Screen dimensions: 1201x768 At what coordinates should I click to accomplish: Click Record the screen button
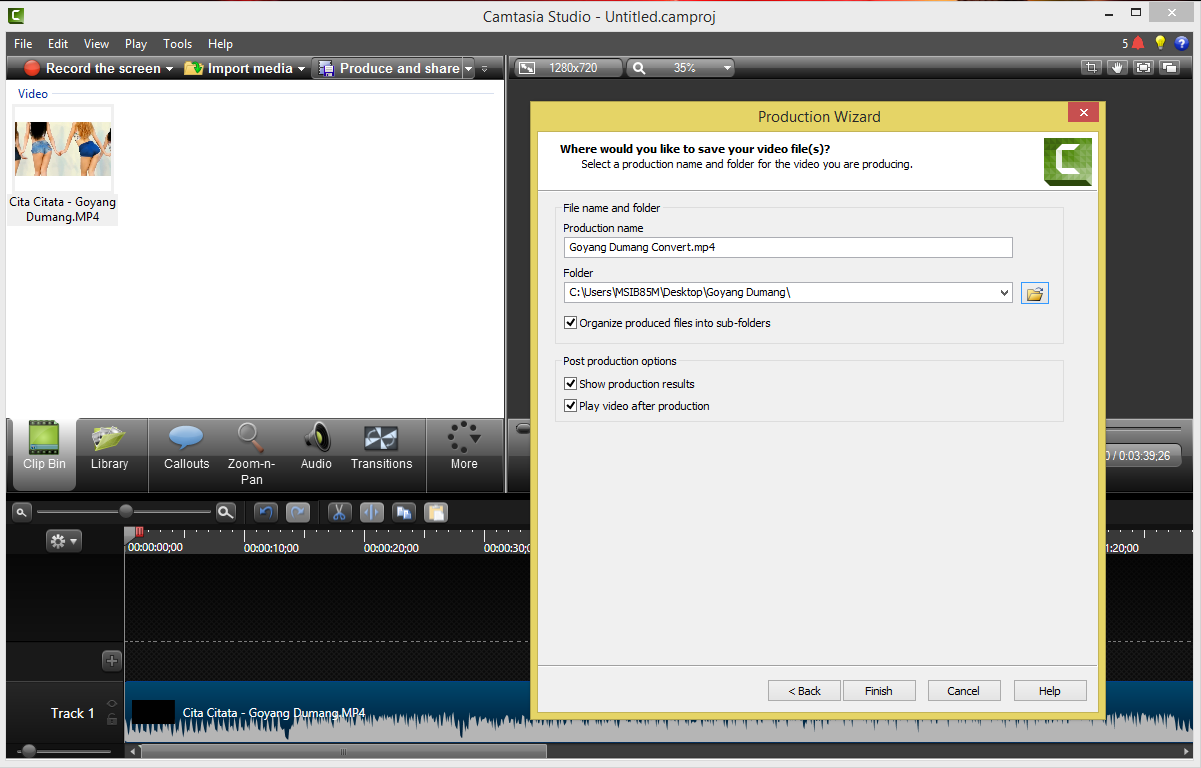[x=92, y=69]
